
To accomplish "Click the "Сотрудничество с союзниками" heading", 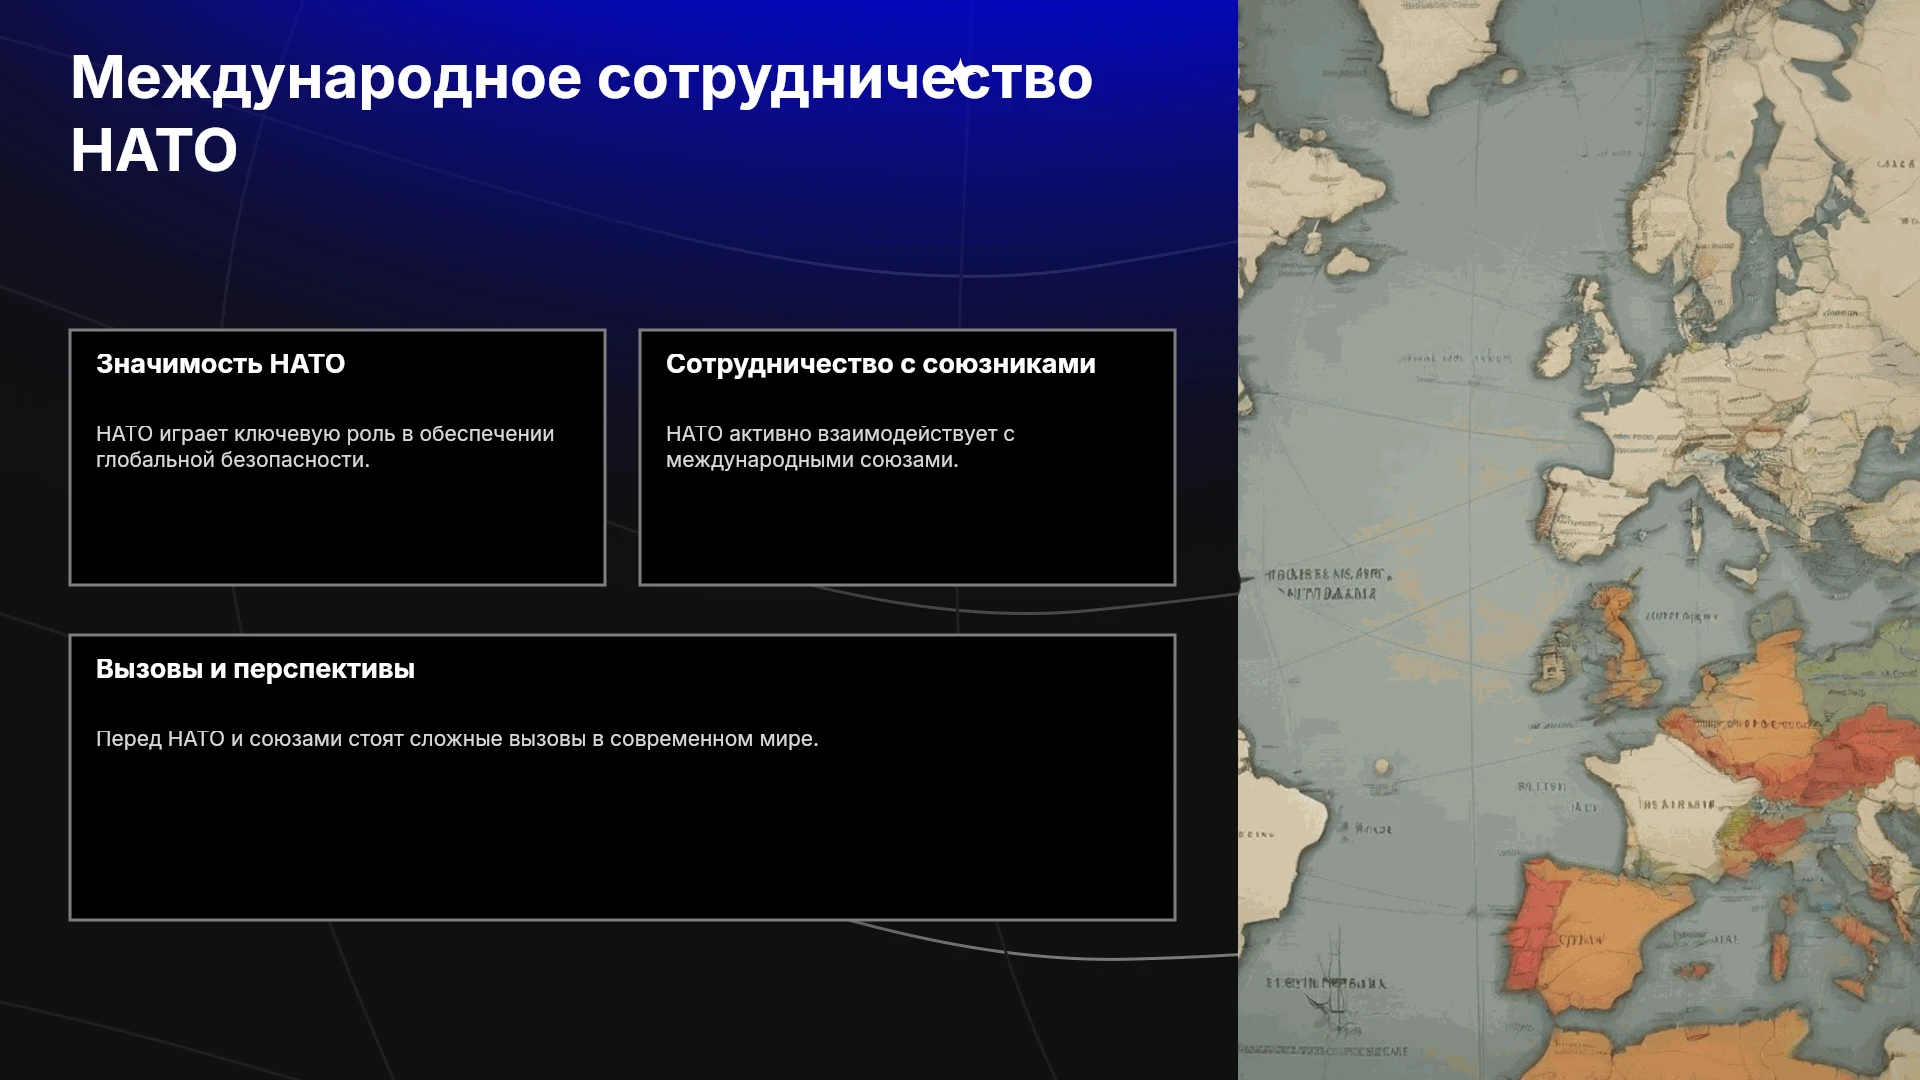I will tap(881, 364).
